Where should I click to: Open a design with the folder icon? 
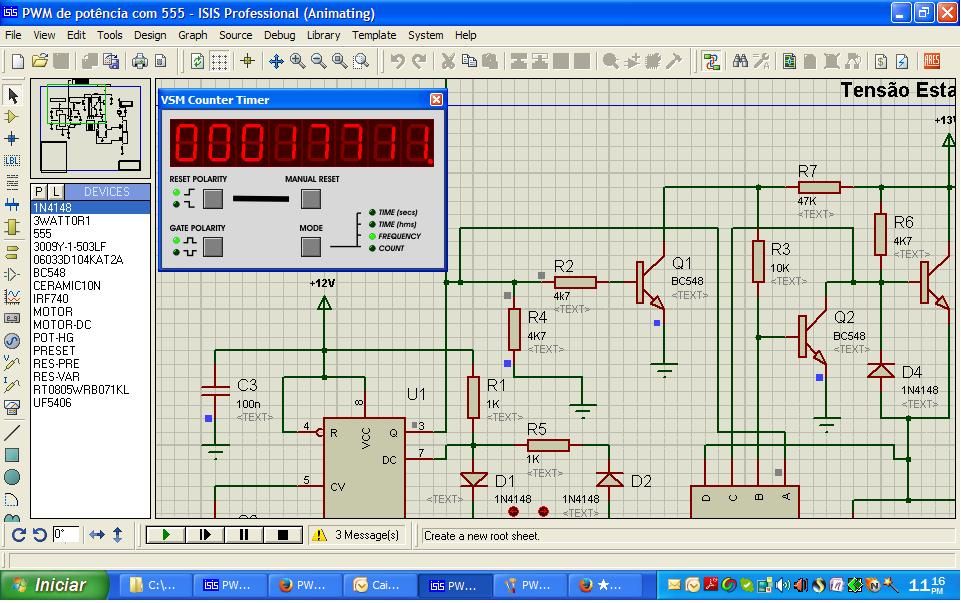pos(40,61)
